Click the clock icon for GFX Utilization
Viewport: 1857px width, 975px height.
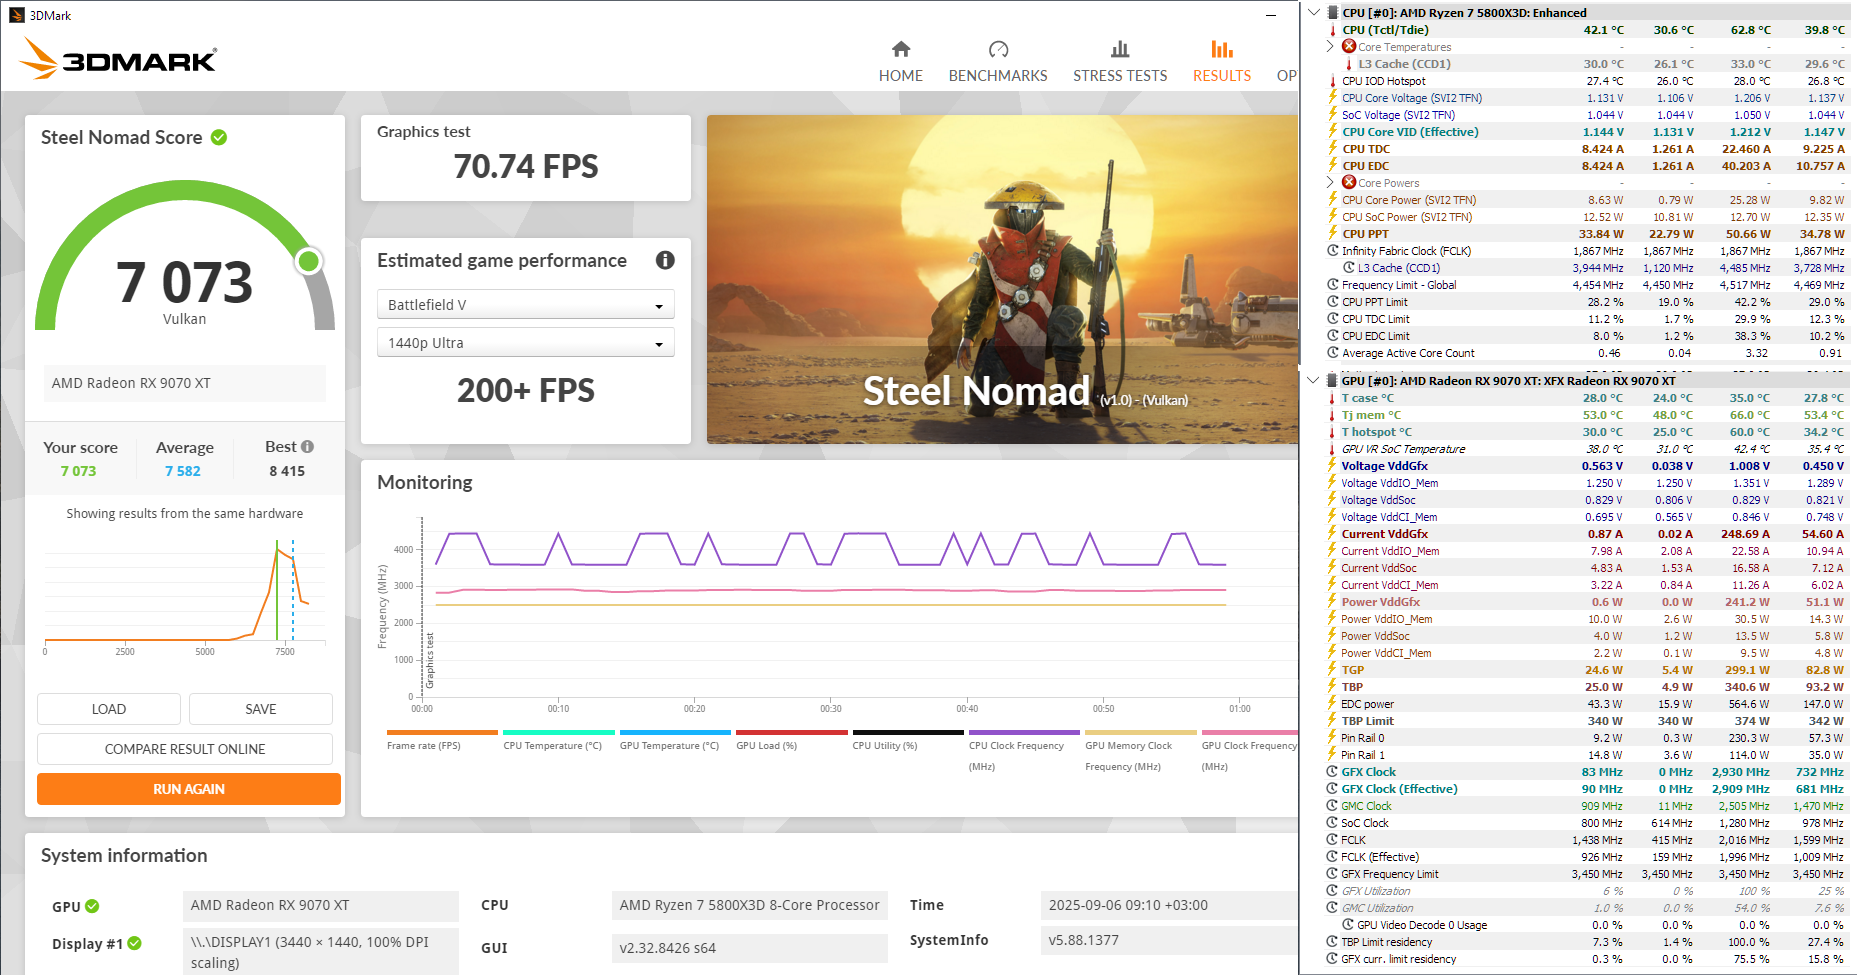click(1332, 891)
